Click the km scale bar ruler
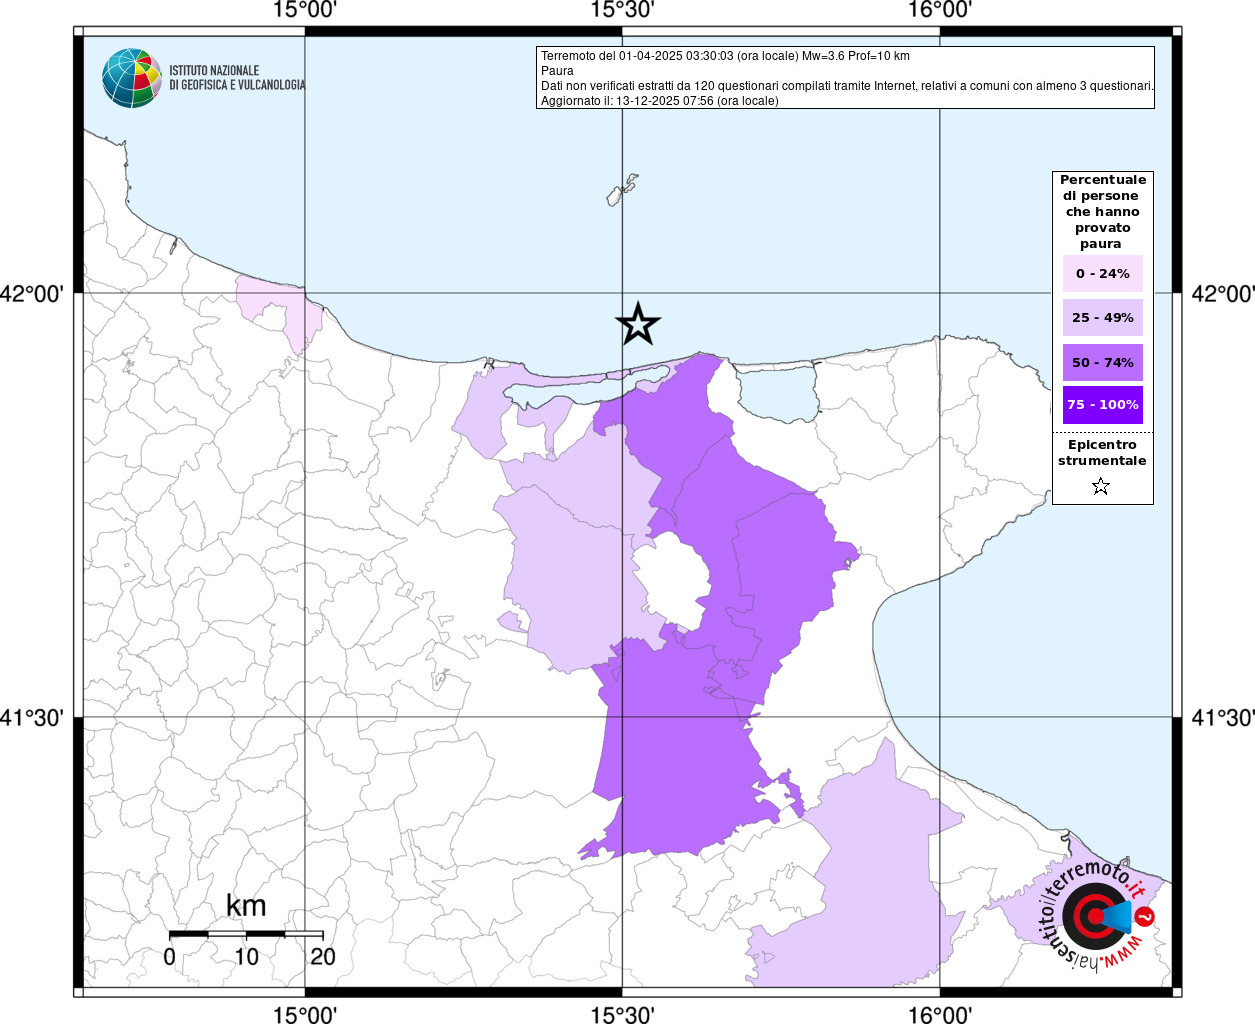 pos(246,934)
